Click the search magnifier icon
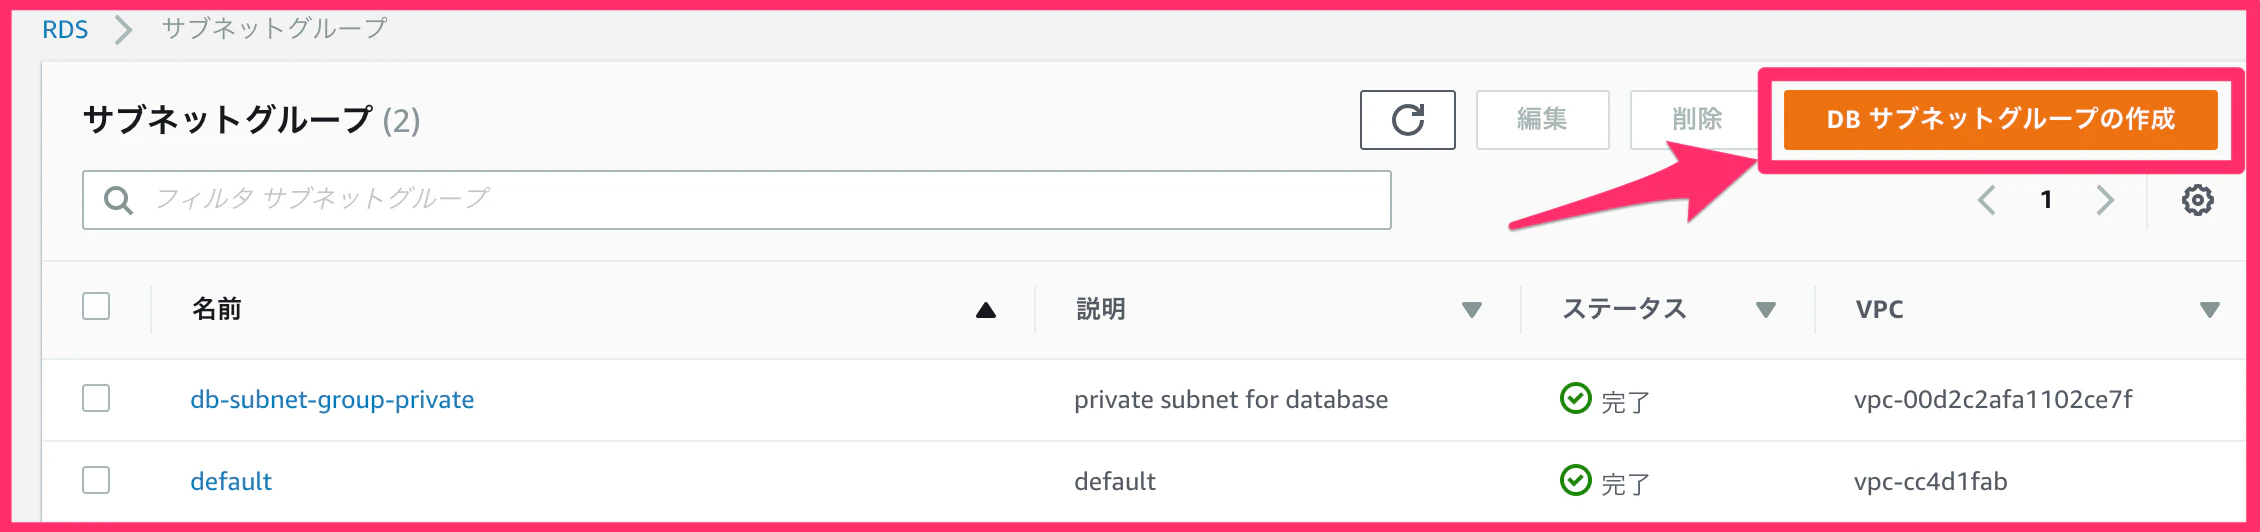 click(x=118, y=200)
